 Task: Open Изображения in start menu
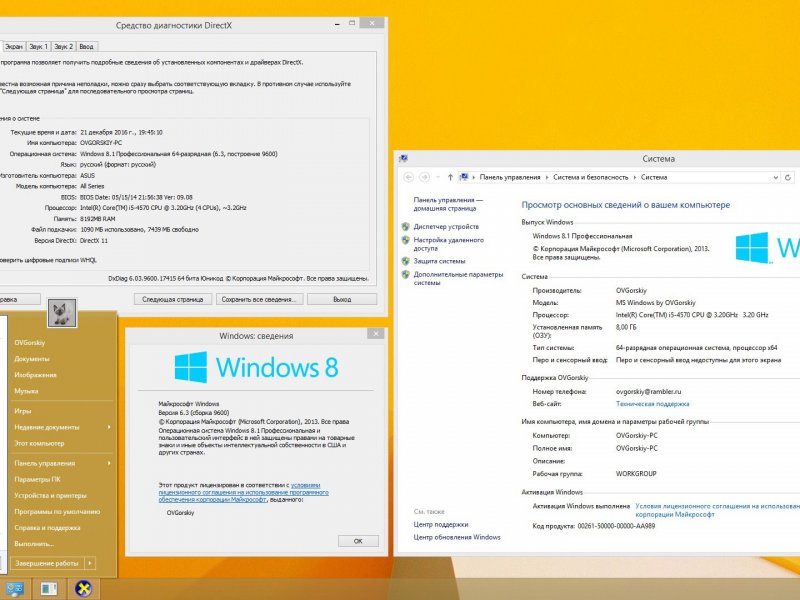click(35, 375)
